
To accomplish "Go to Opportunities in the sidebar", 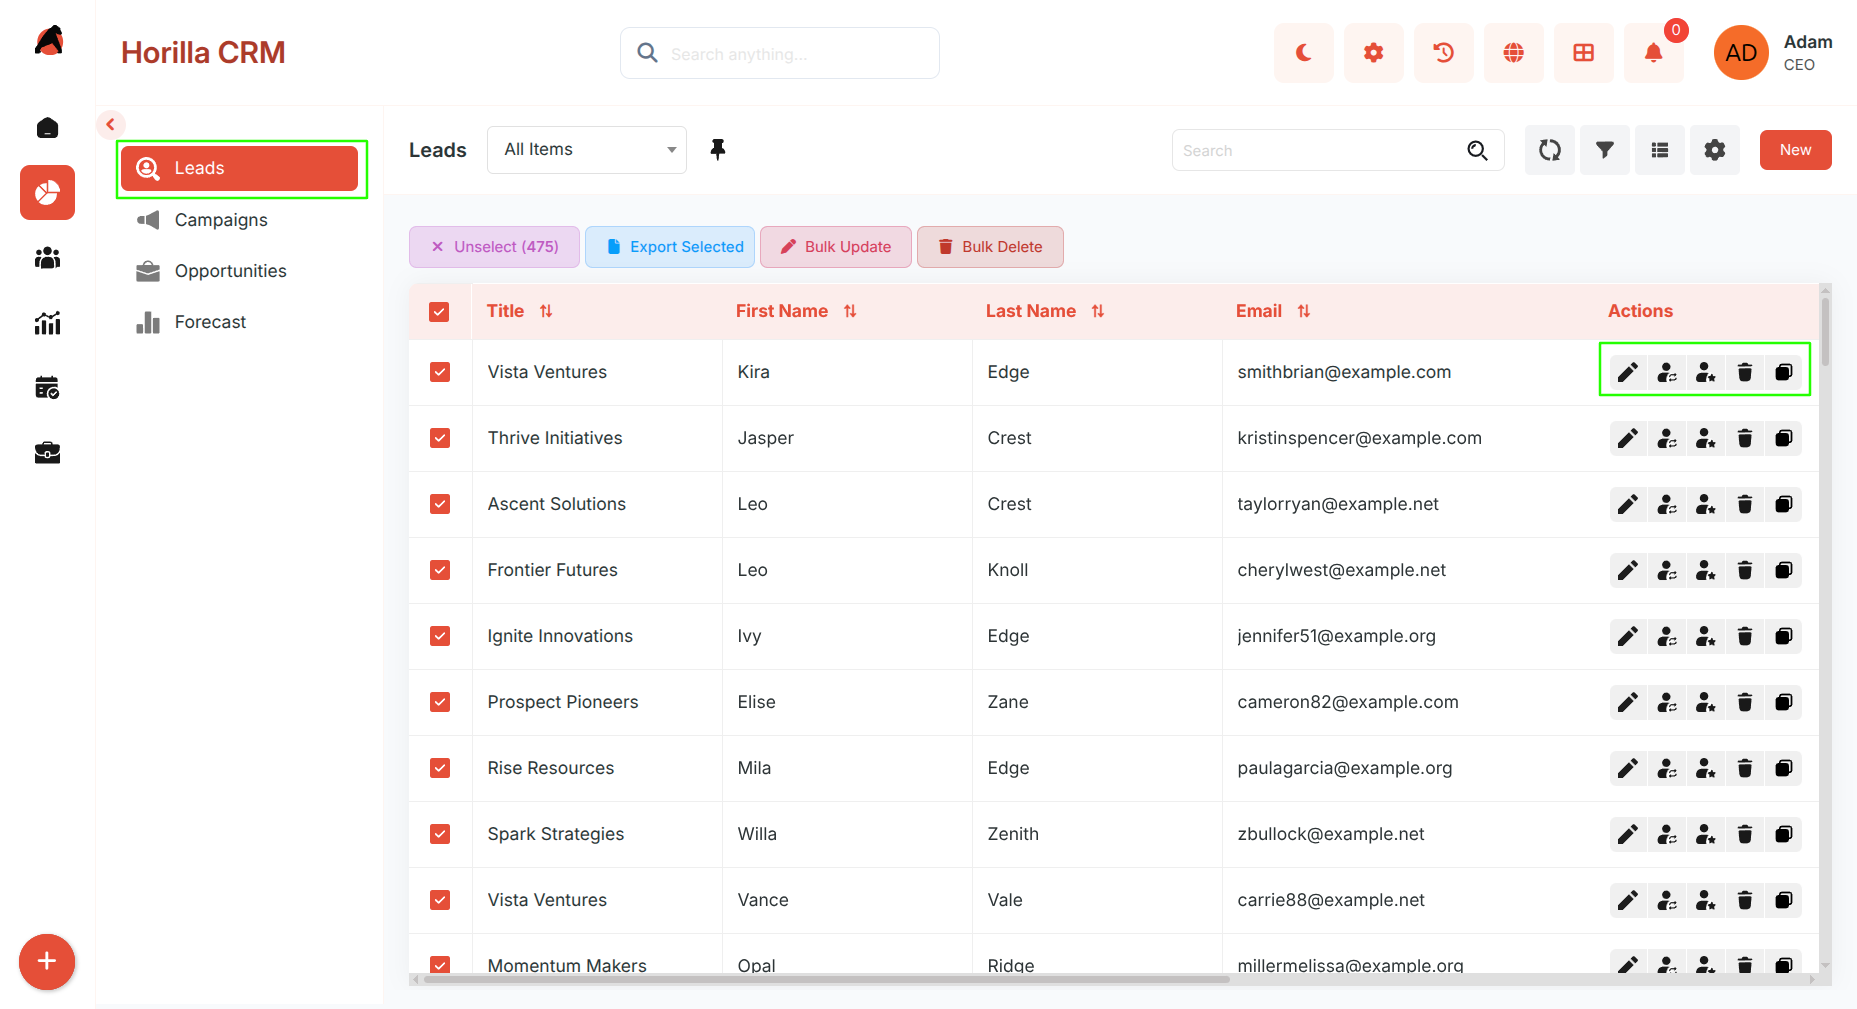I will click(230, 271).
